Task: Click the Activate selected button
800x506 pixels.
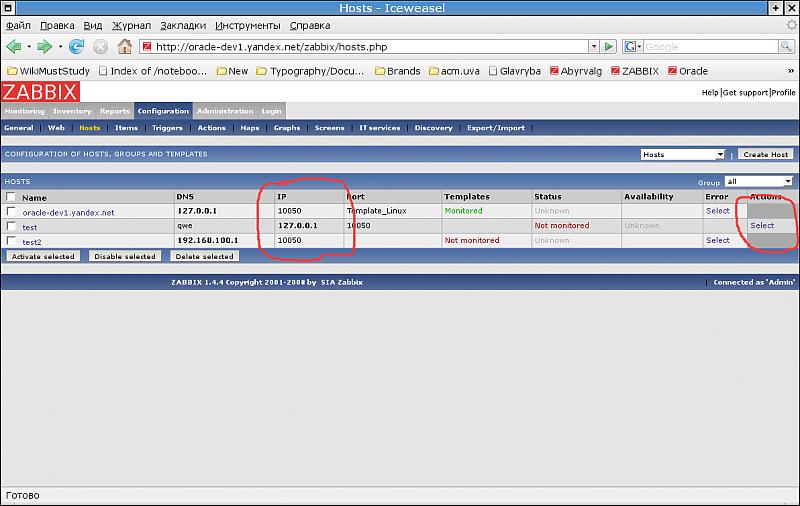Action: point(43,256)
